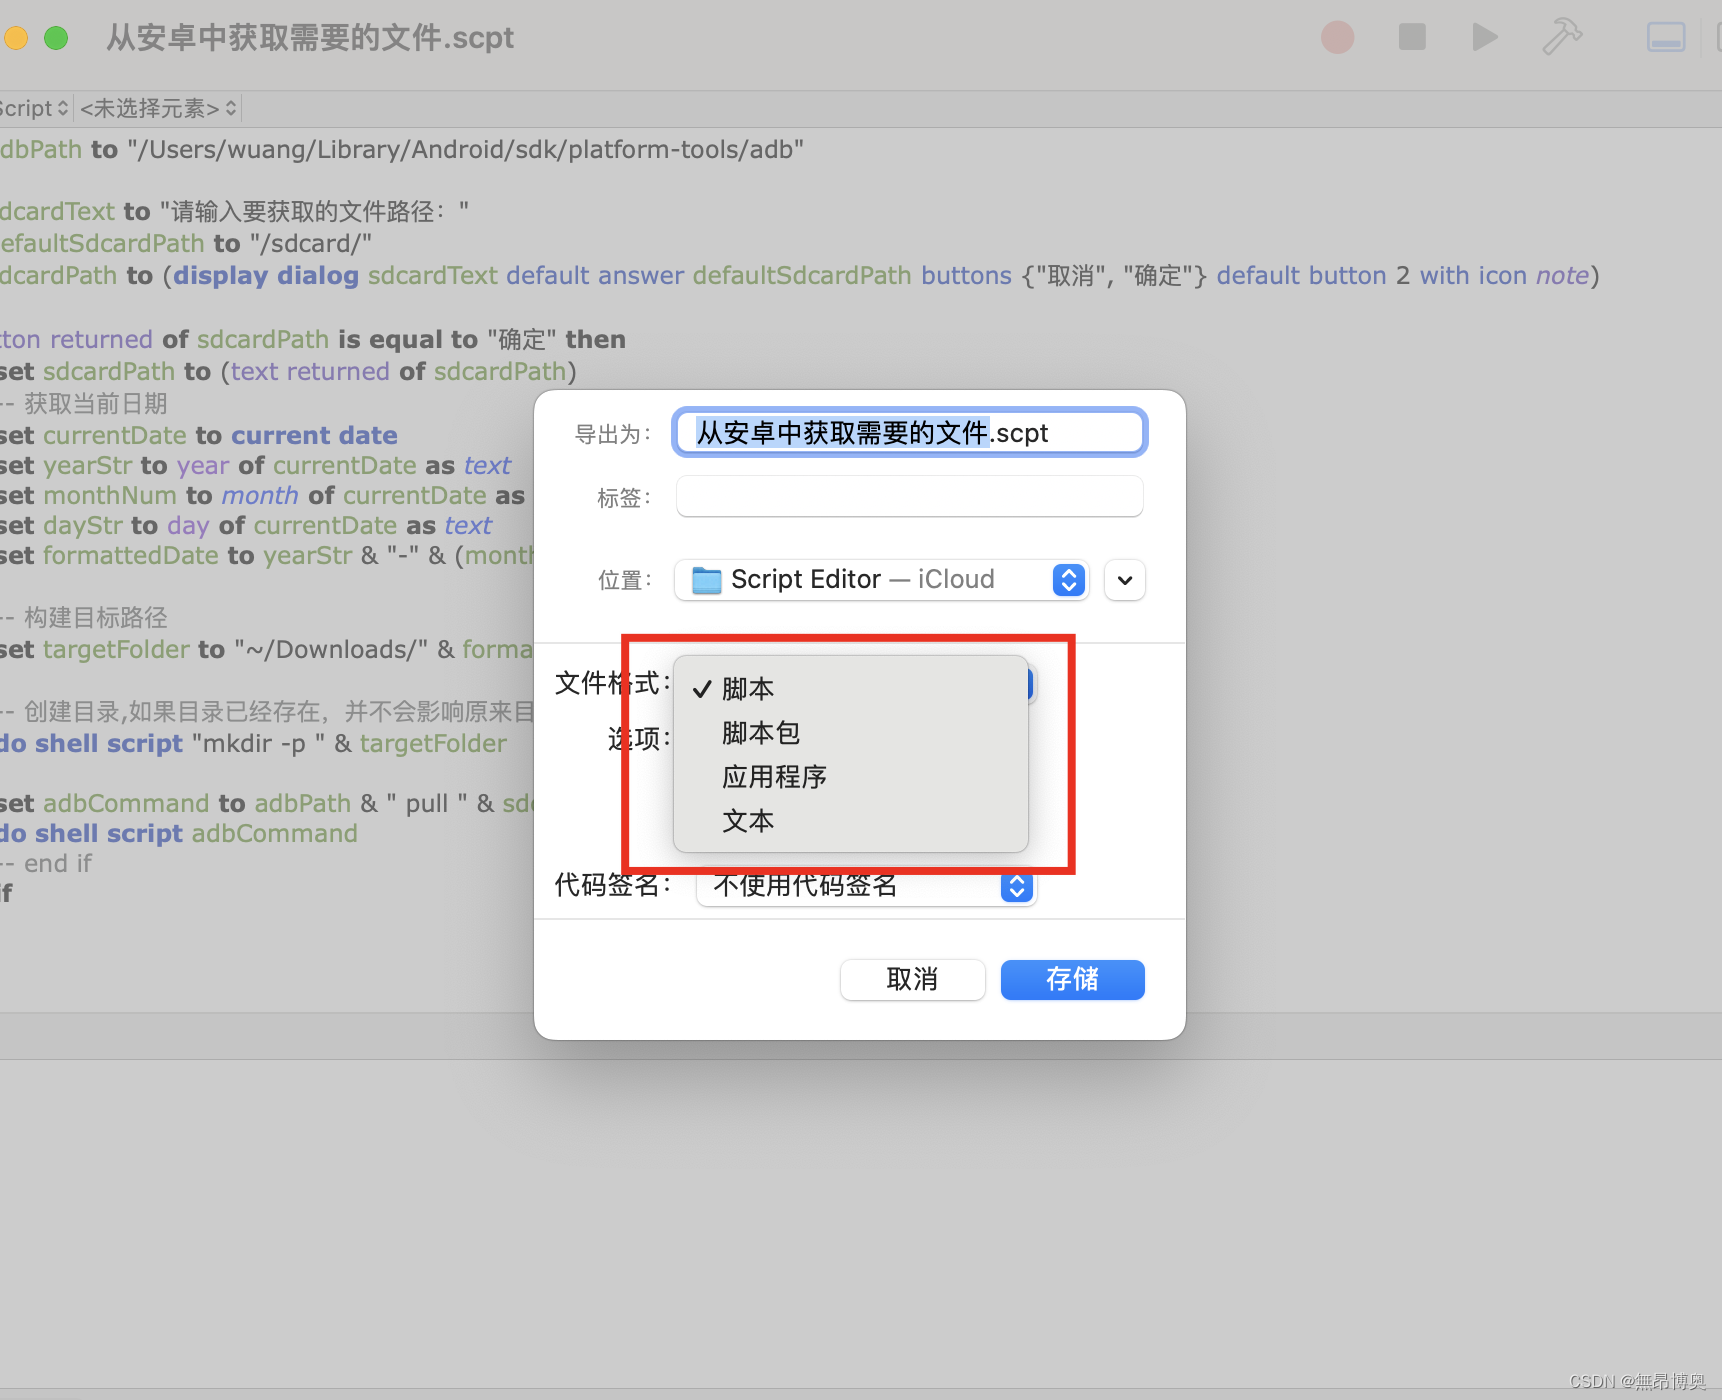1722x1400 pixels.
Task: Open the AppleScript language selector
Action: point(34,108)
